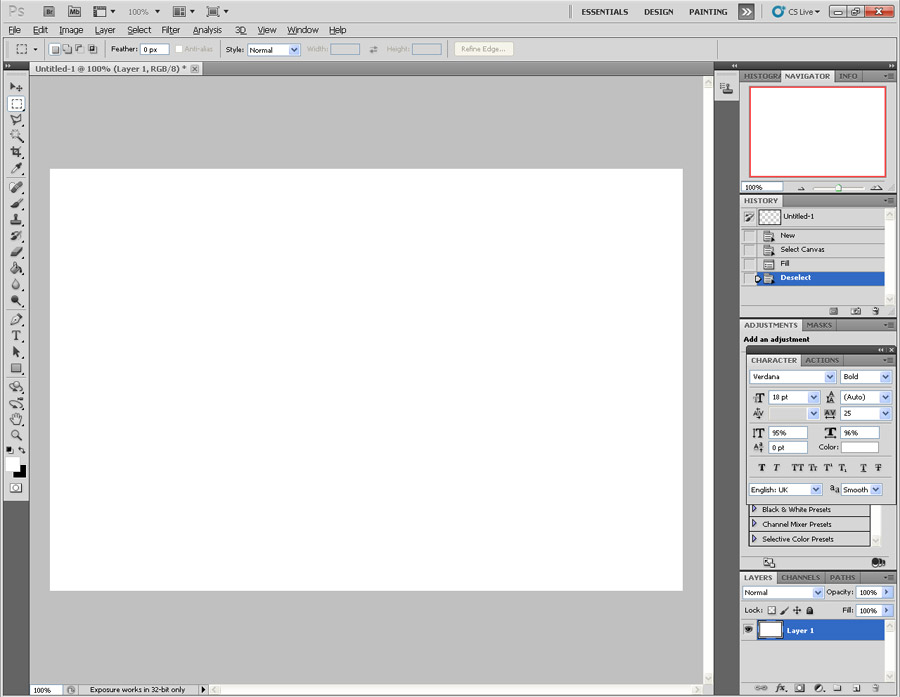This screenshot has width=900, height=697.
Task: Click the Character panel text color swatch
Action: 860,447
